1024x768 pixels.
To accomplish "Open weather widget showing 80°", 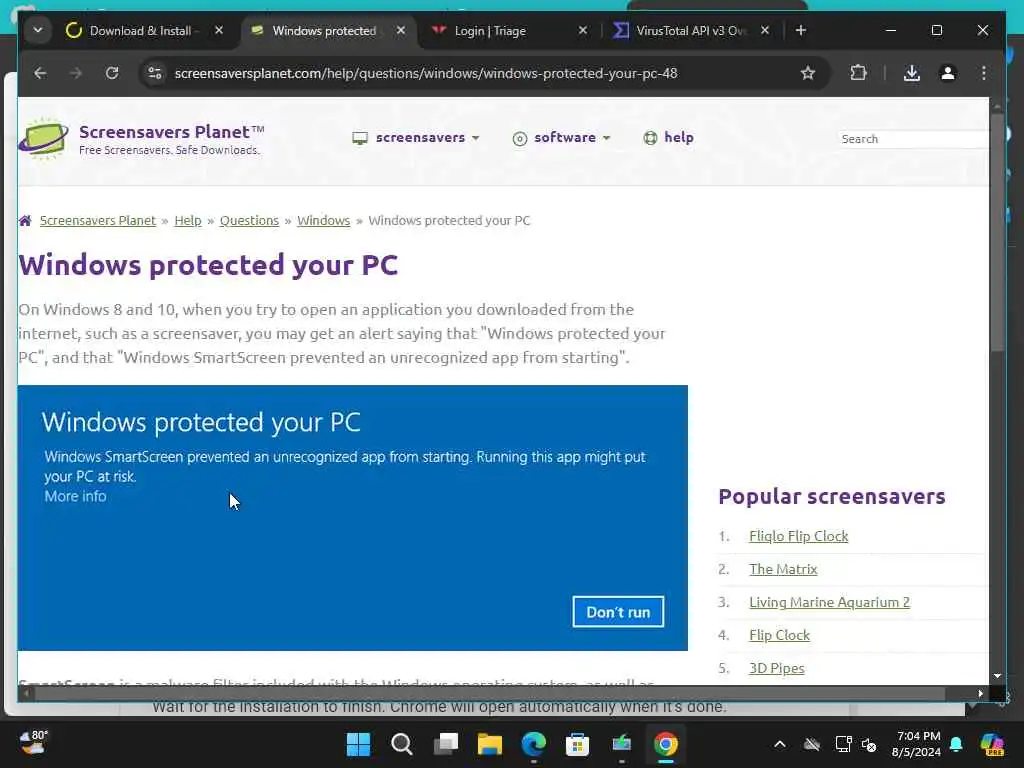I will point(34,743).
